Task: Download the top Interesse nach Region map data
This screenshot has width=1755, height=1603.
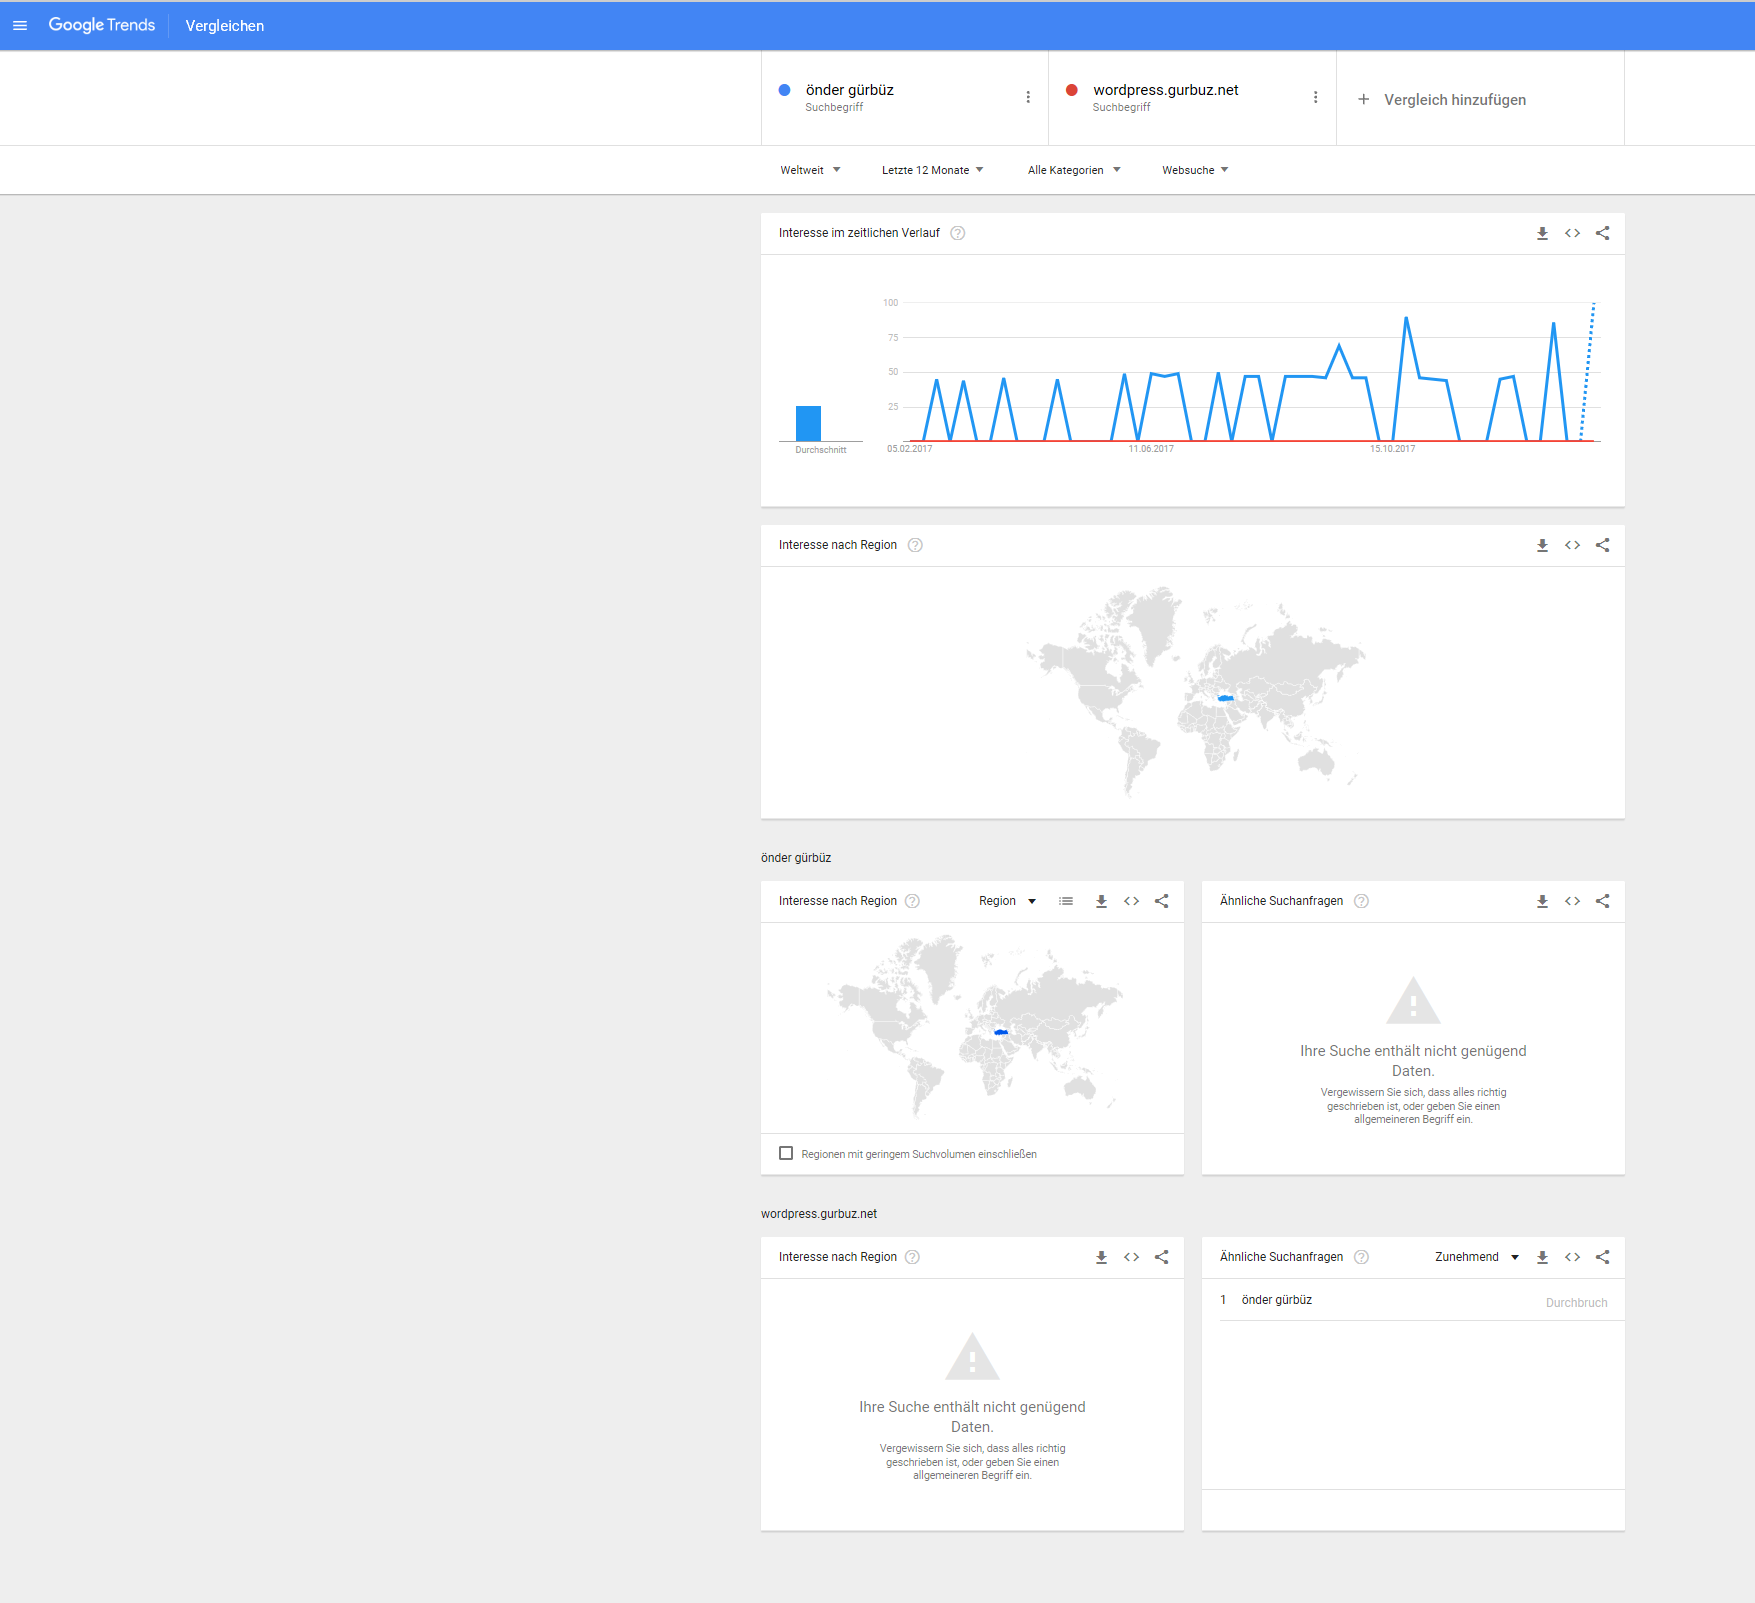Action: [x=1542, y=545]
